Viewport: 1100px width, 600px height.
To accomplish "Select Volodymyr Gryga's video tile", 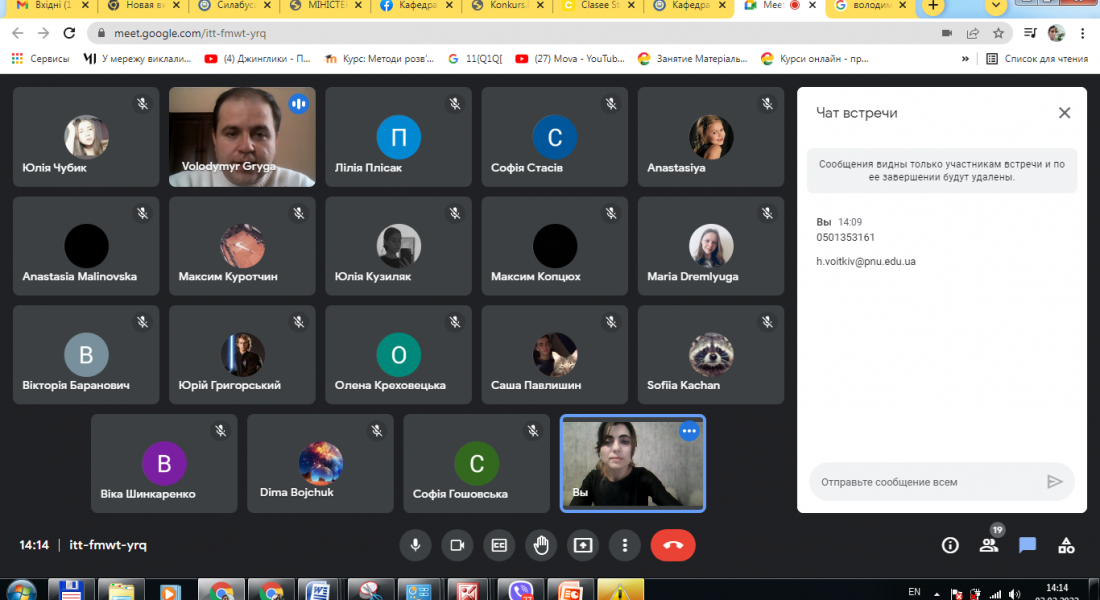I will coord(242,137).
